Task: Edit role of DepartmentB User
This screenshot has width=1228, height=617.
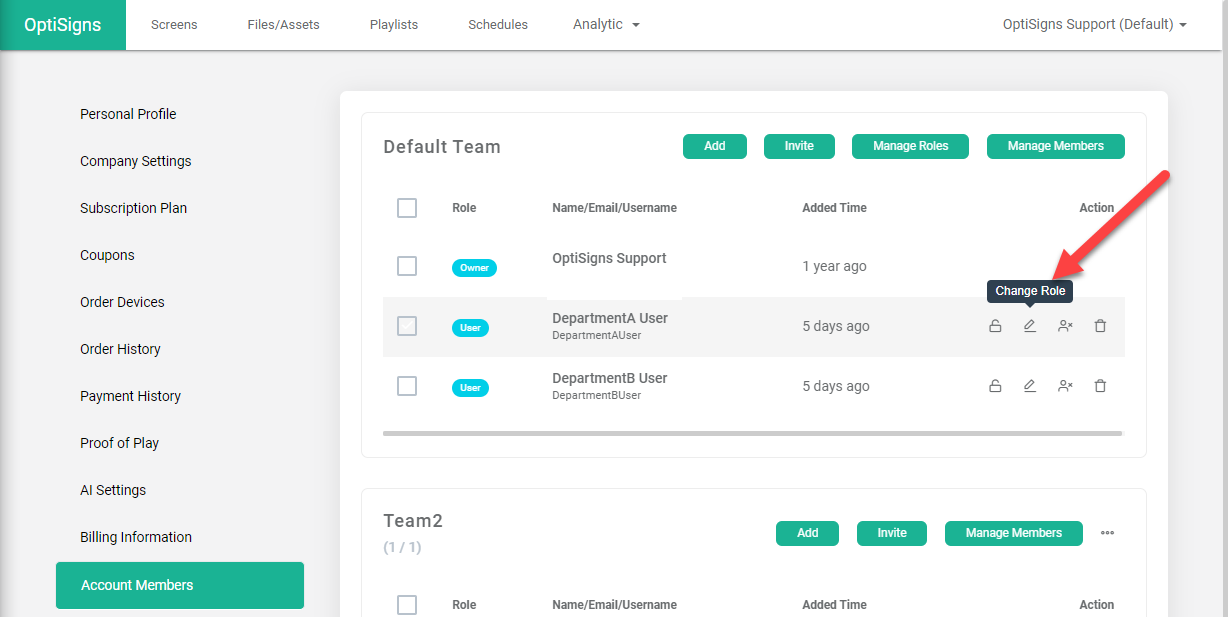Action: 1030,386
